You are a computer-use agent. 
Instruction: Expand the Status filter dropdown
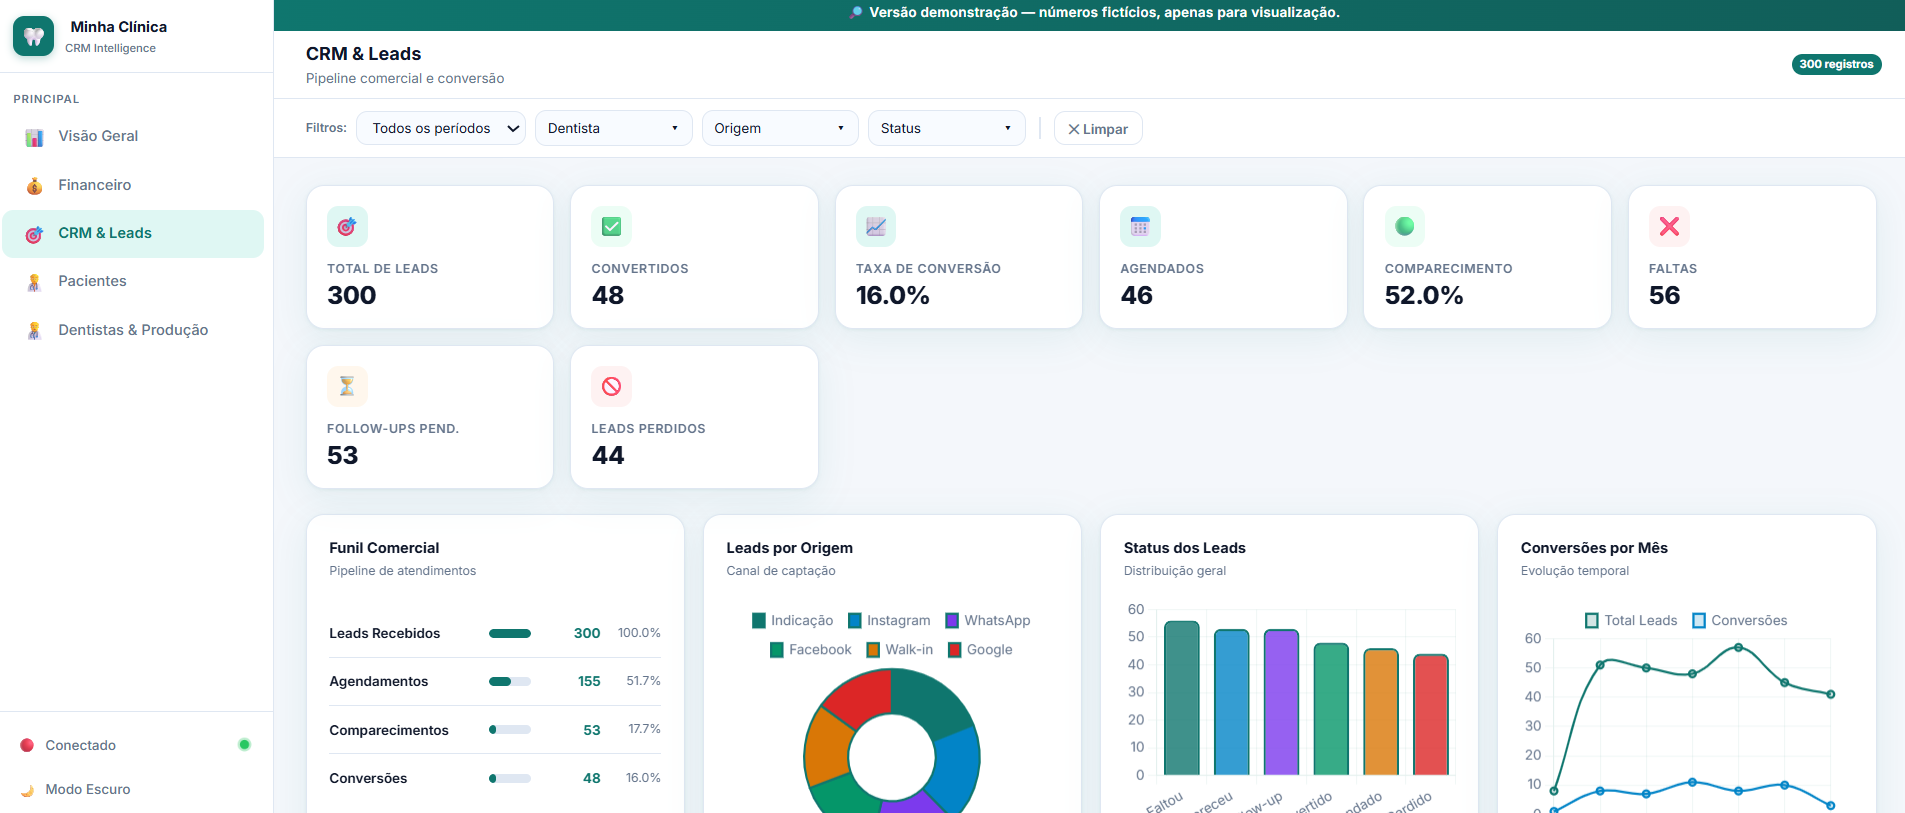click(947, 128)
